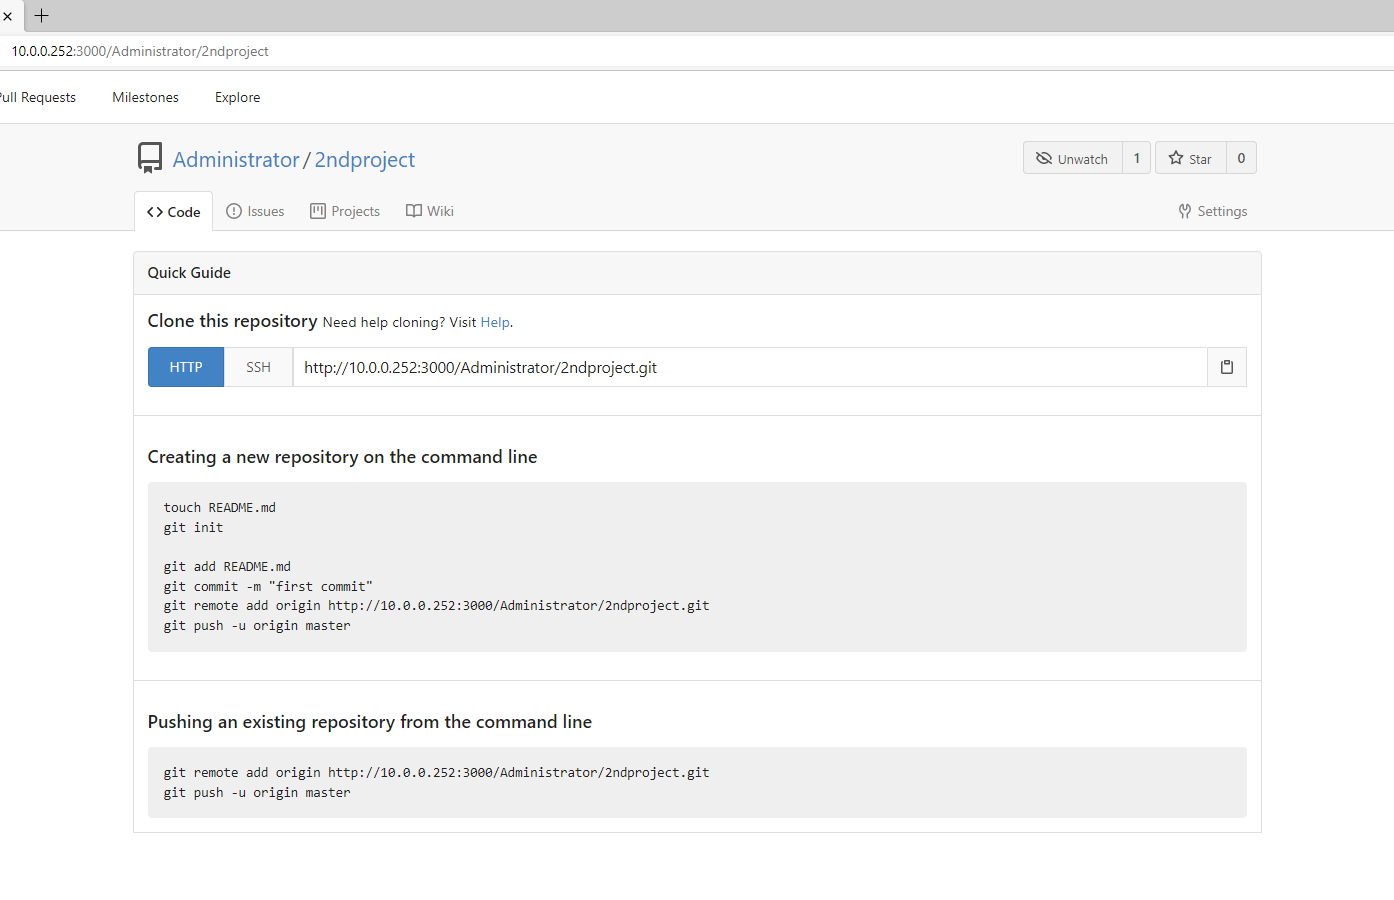Open the Wiki tab
Viewport: 1394px width, 900px height.
point(430,212)
